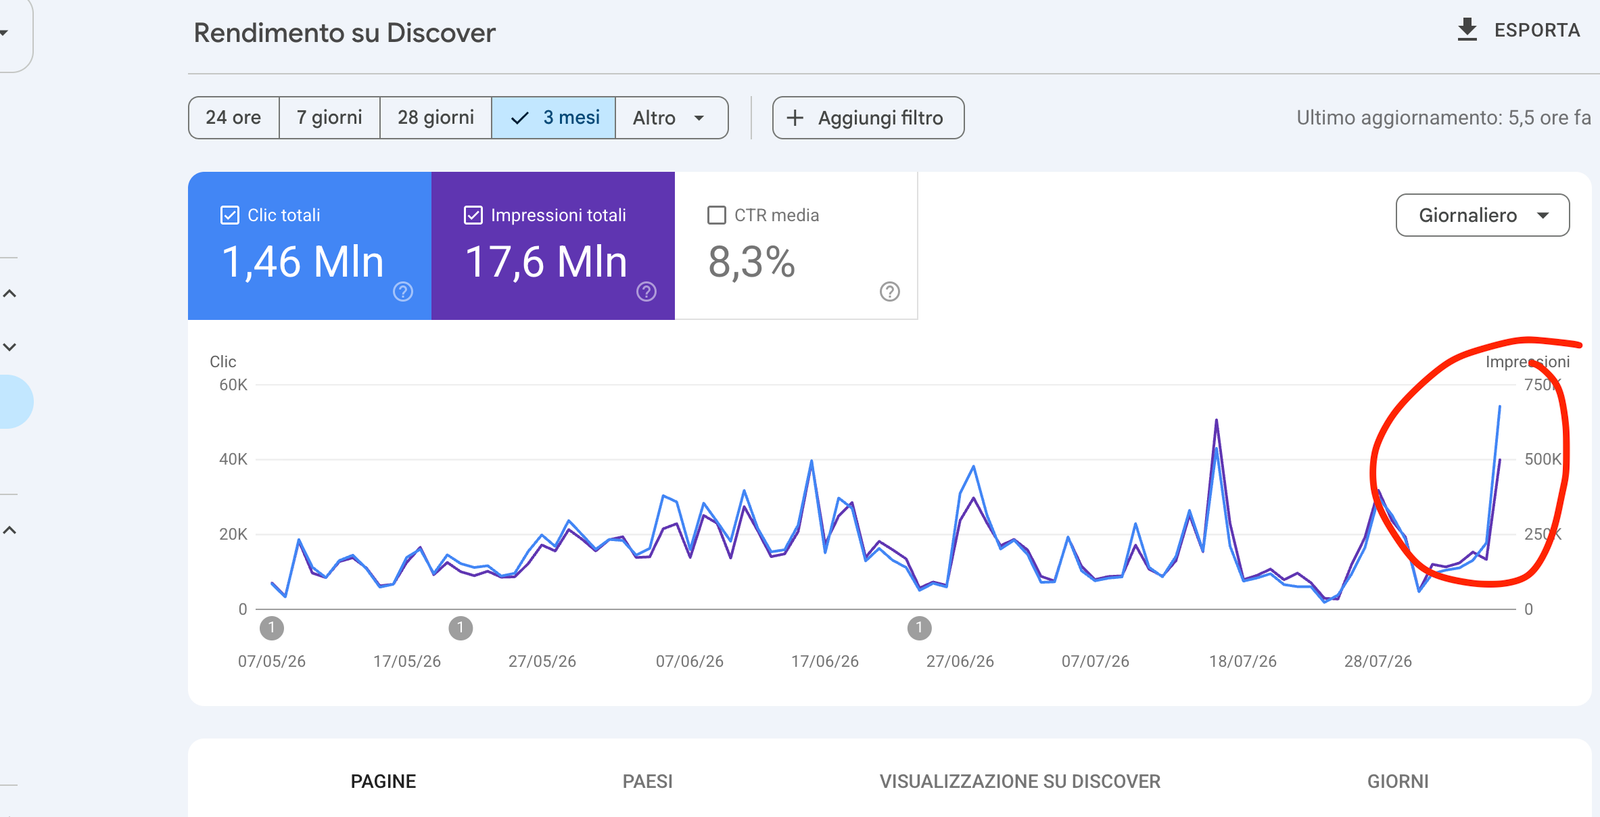
Task: Click the 07/07/26 axis date label
Action: (x=1095, y=661)
